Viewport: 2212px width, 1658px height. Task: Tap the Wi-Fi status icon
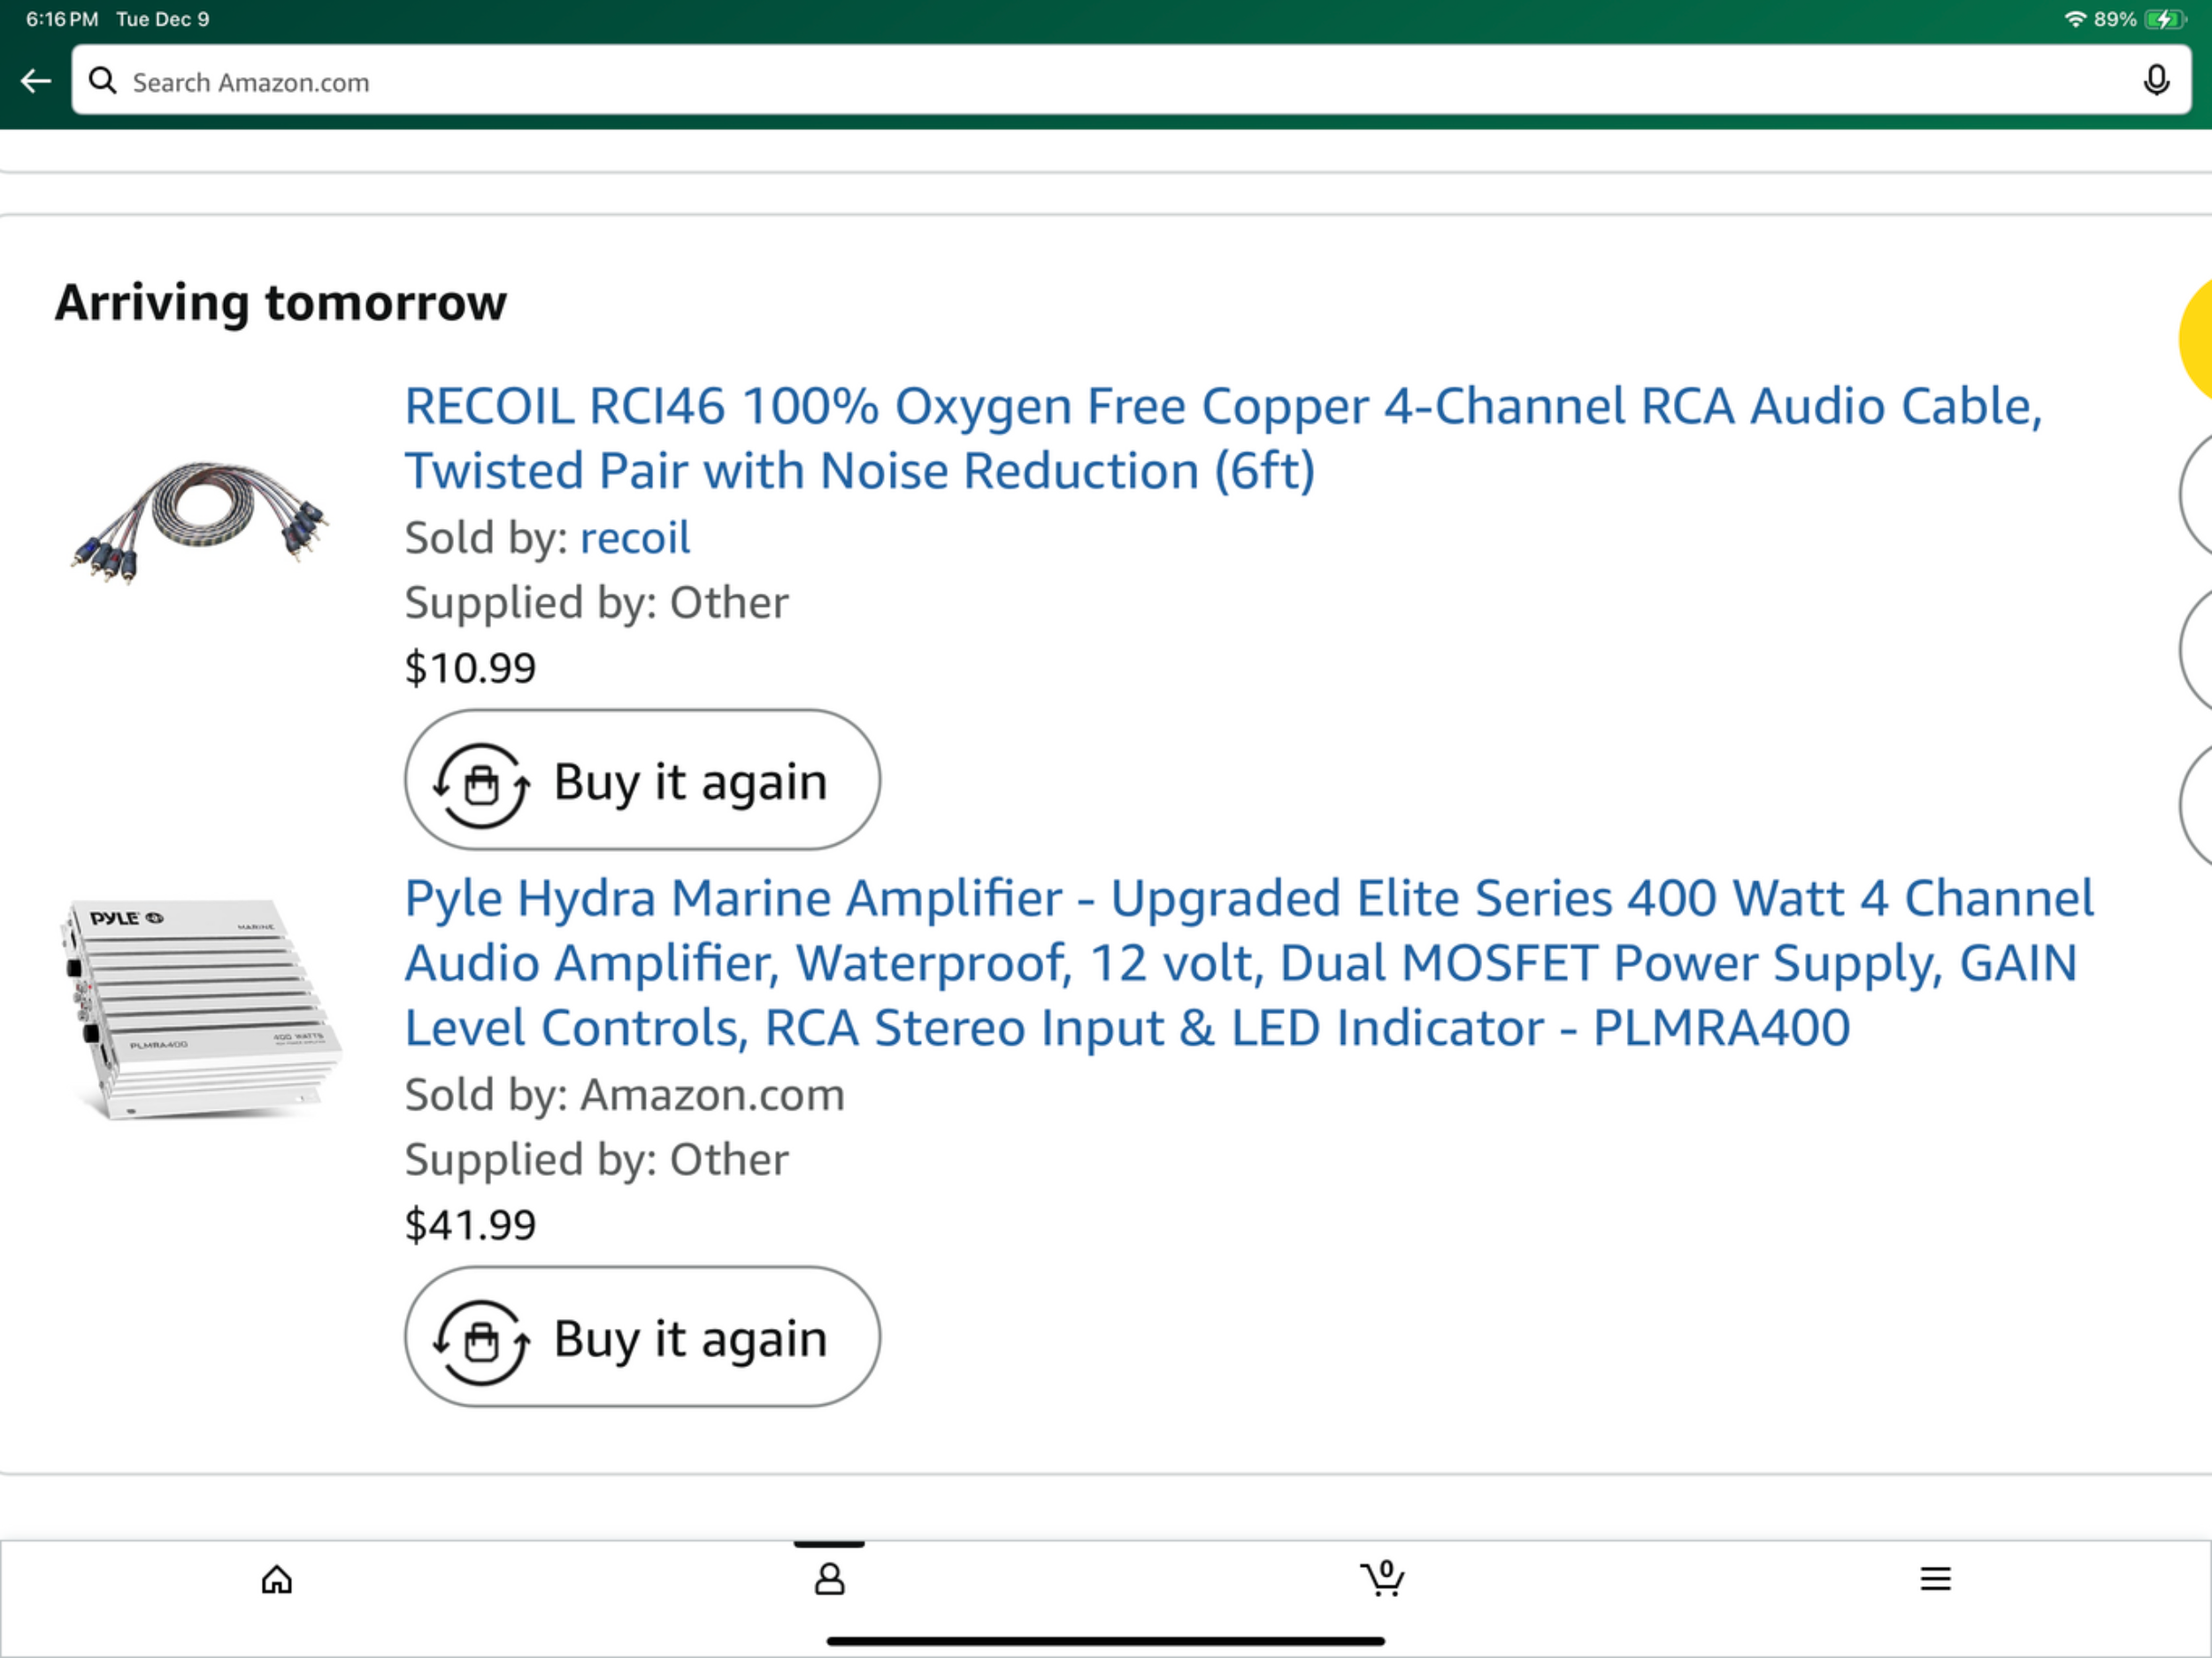point(2075,19)
